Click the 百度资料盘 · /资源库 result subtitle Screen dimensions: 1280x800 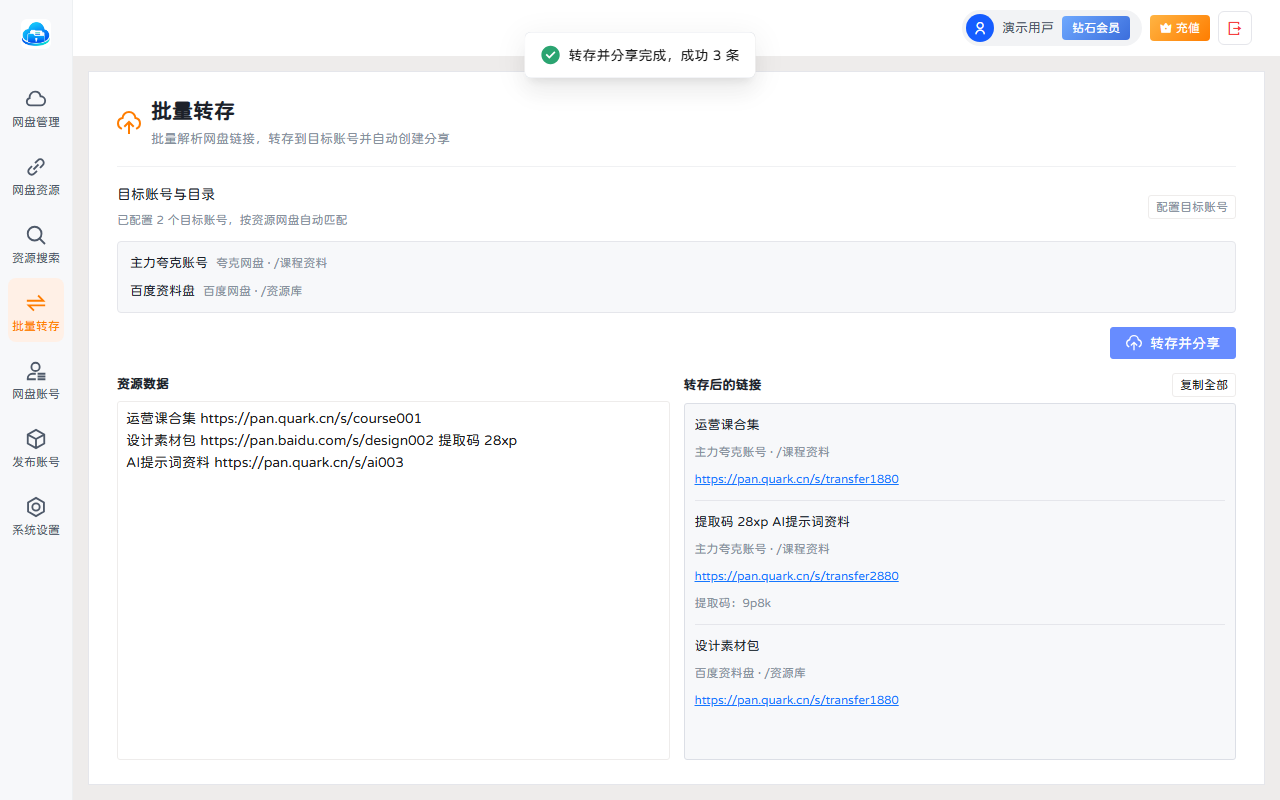(750, 673)
